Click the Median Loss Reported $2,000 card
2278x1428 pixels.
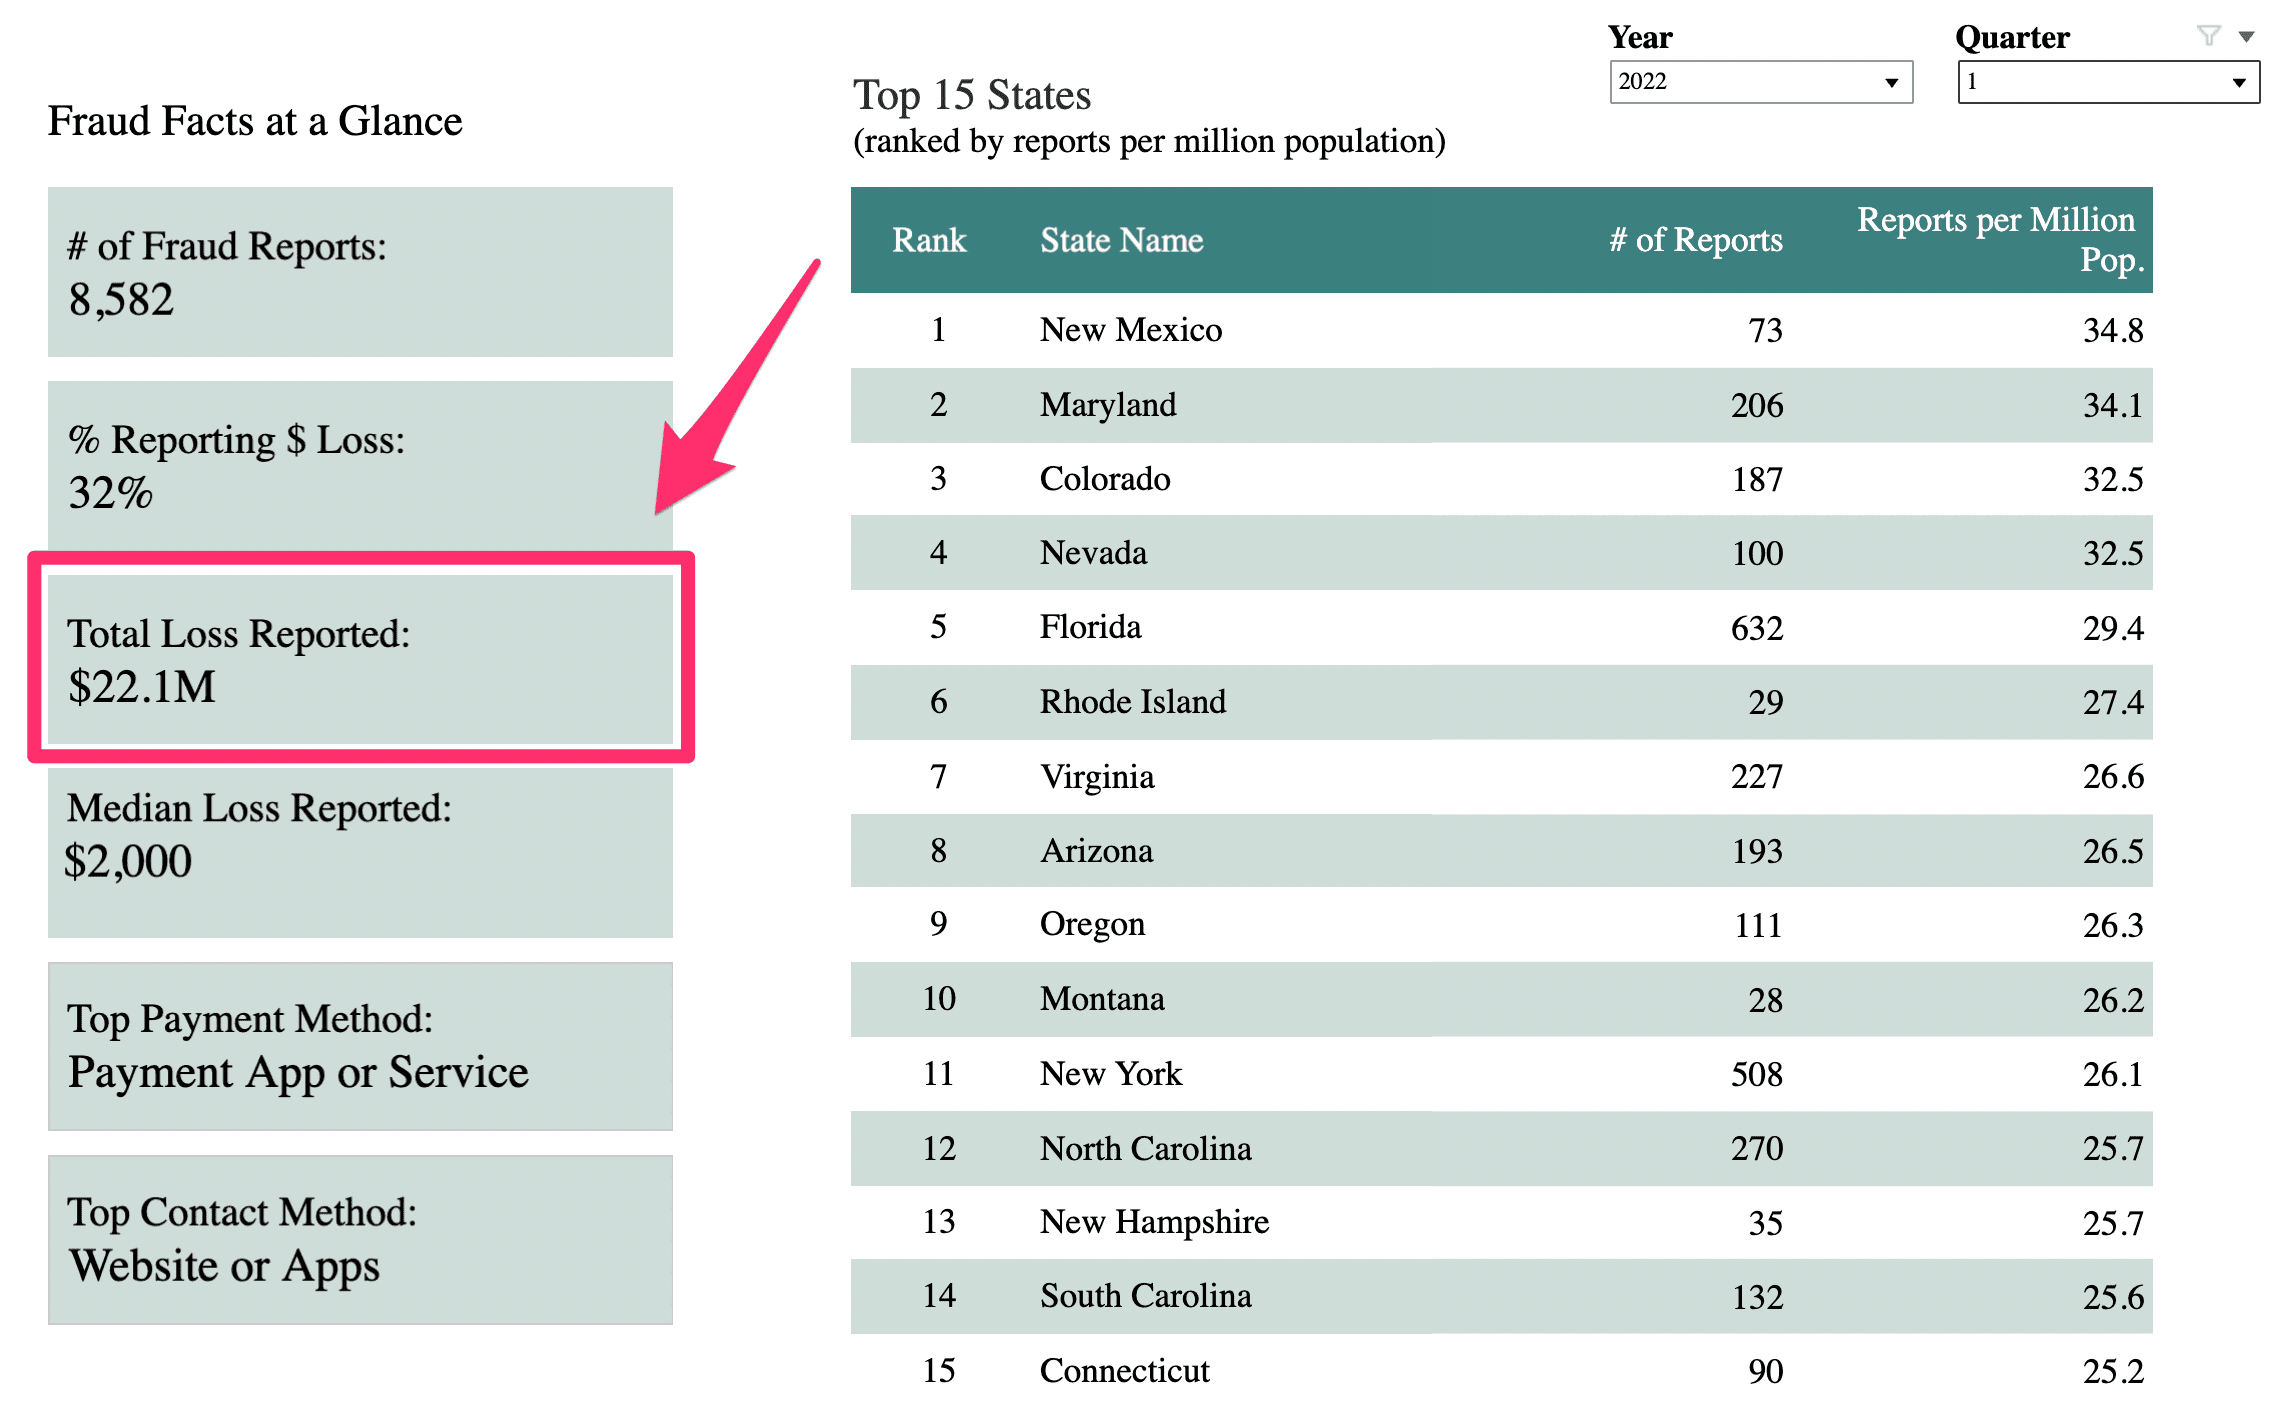coord(360,853)
